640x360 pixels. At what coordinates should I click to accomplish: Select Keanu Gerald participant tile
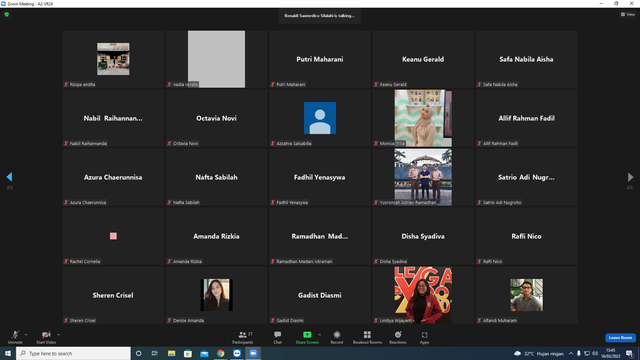click(423, 59)
